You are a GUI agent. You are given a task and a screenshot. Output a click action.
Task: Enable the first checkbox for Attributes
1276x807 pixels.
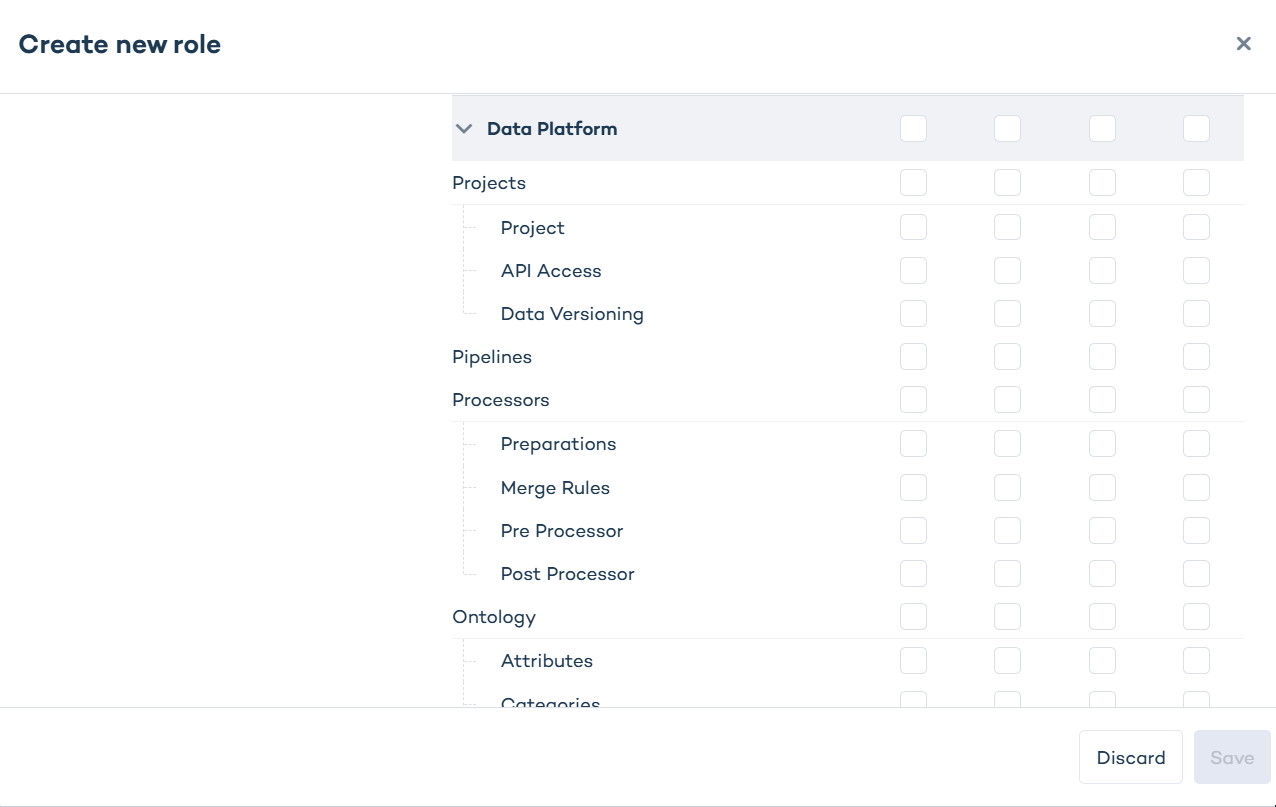[913, 660]
